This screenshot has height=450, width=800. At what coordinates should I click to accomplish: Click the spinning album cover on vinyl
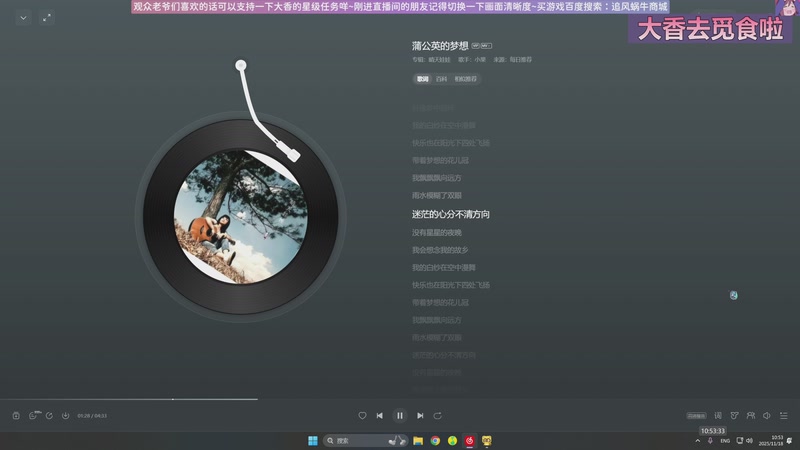pyautogui.click(x=241, y=217)
